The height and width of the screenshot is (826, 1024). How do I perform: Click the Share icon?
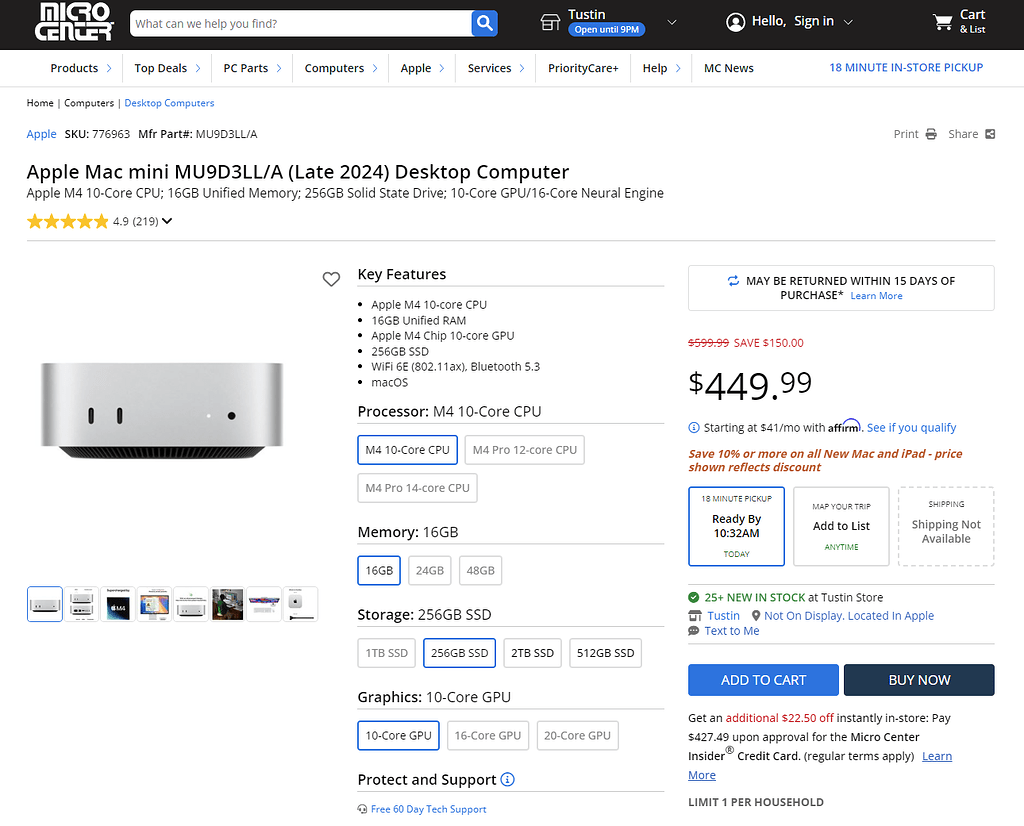point(990,134)
